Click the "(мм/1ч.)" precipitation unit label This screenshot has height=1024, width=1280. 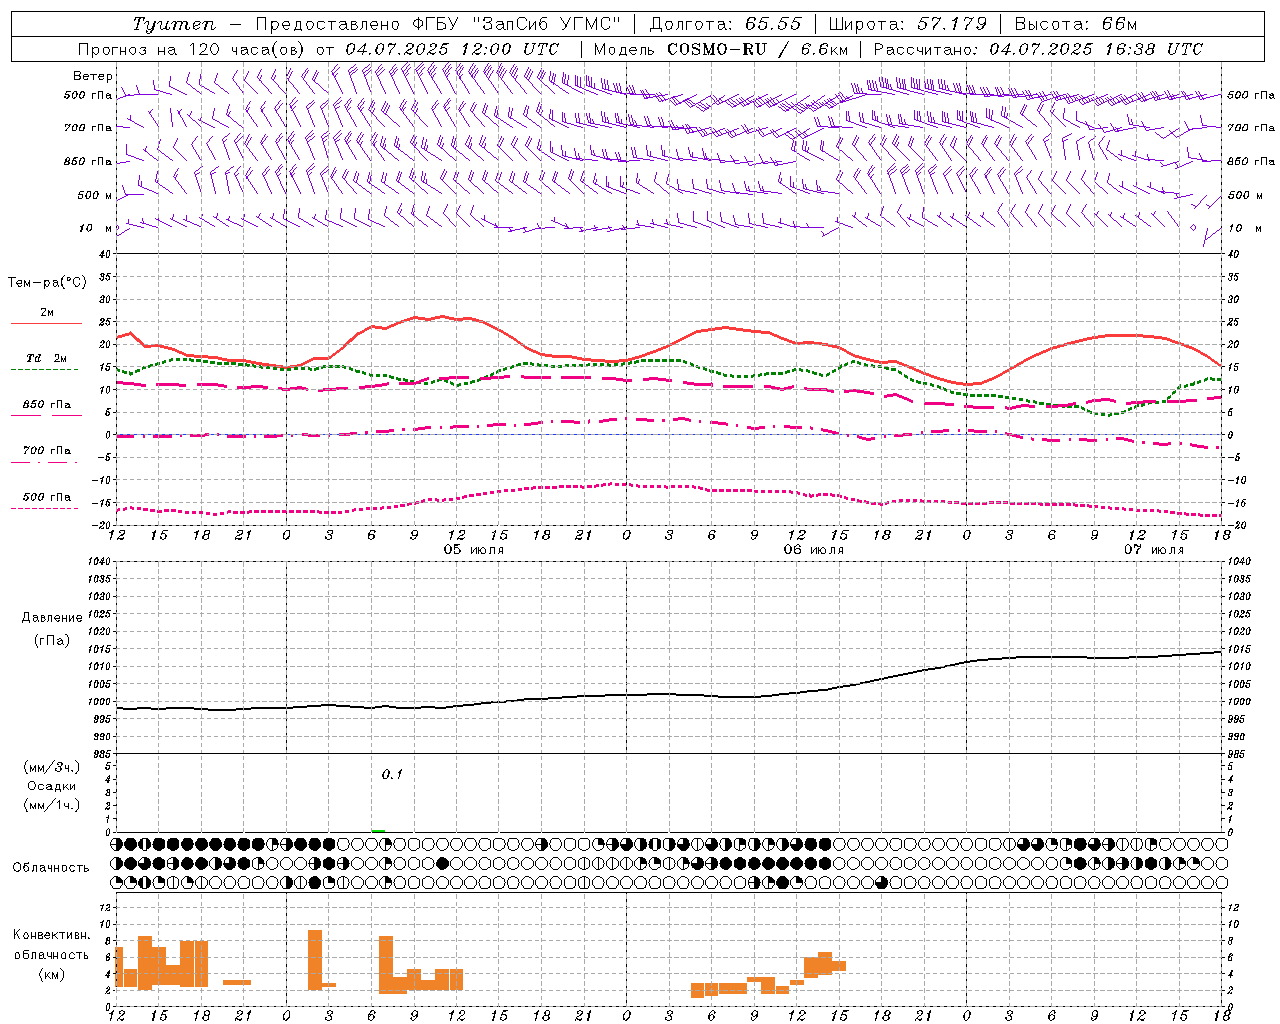(x=52, y=805)
